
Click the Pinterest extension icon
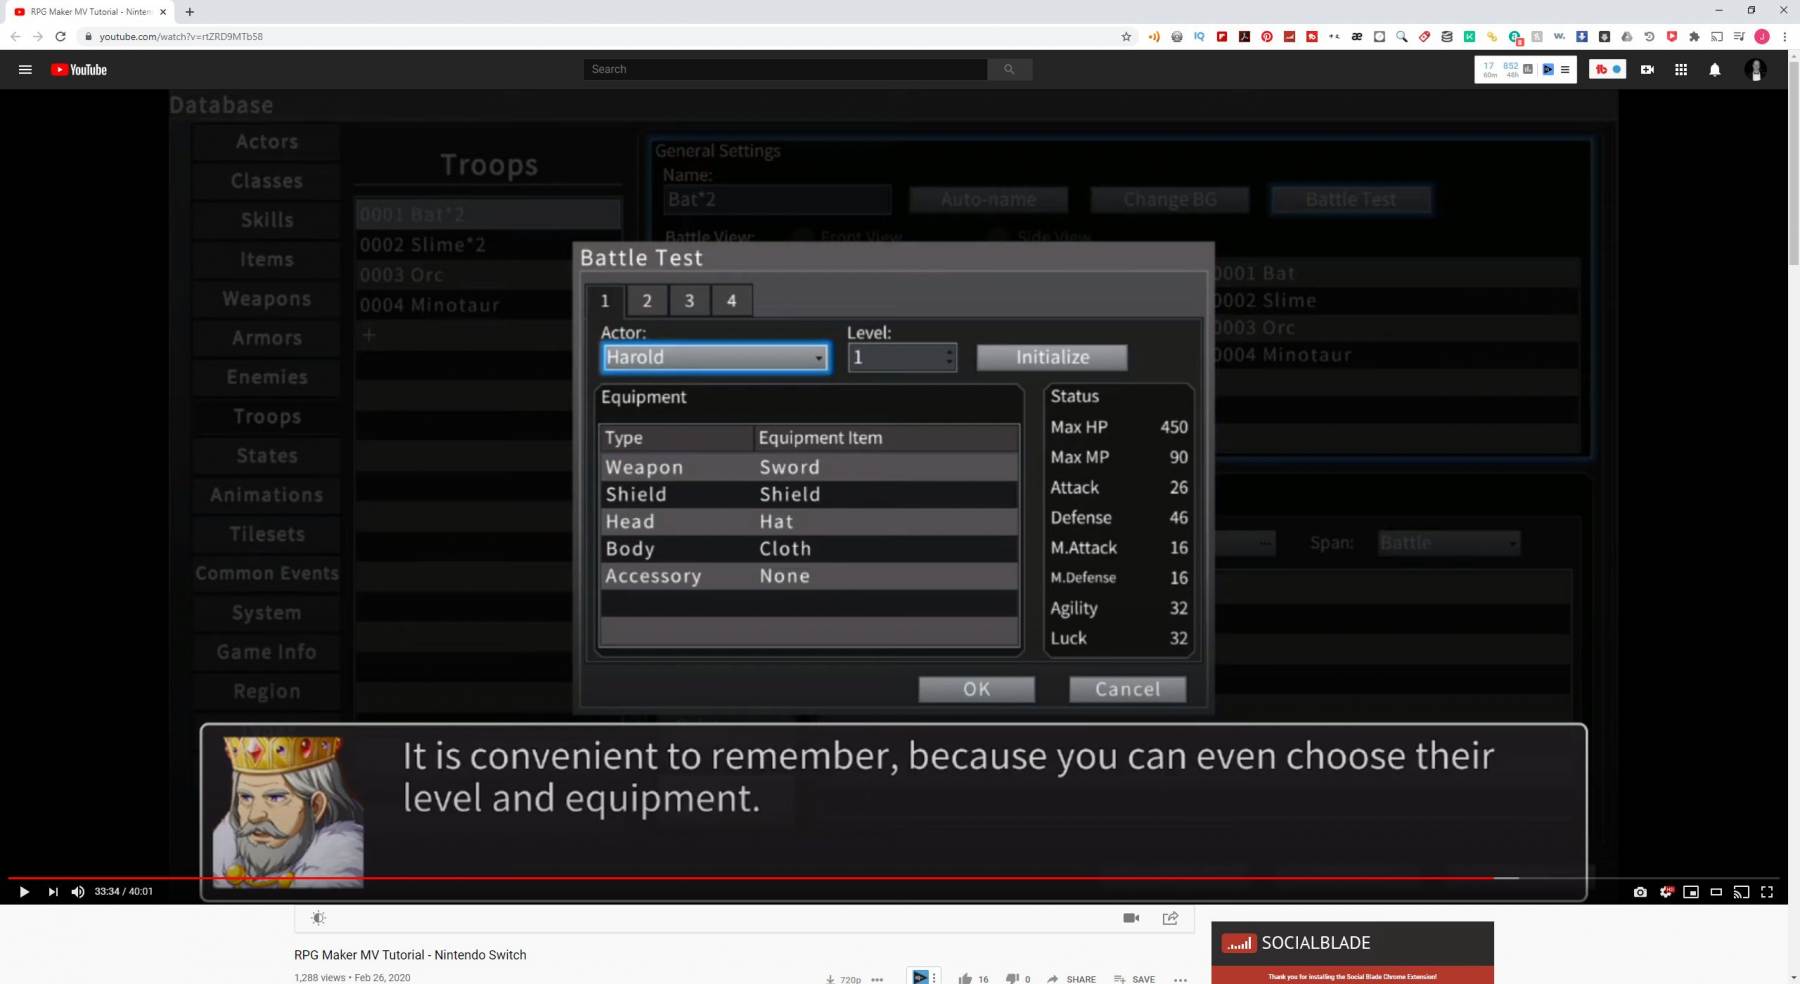[1267, 36]
